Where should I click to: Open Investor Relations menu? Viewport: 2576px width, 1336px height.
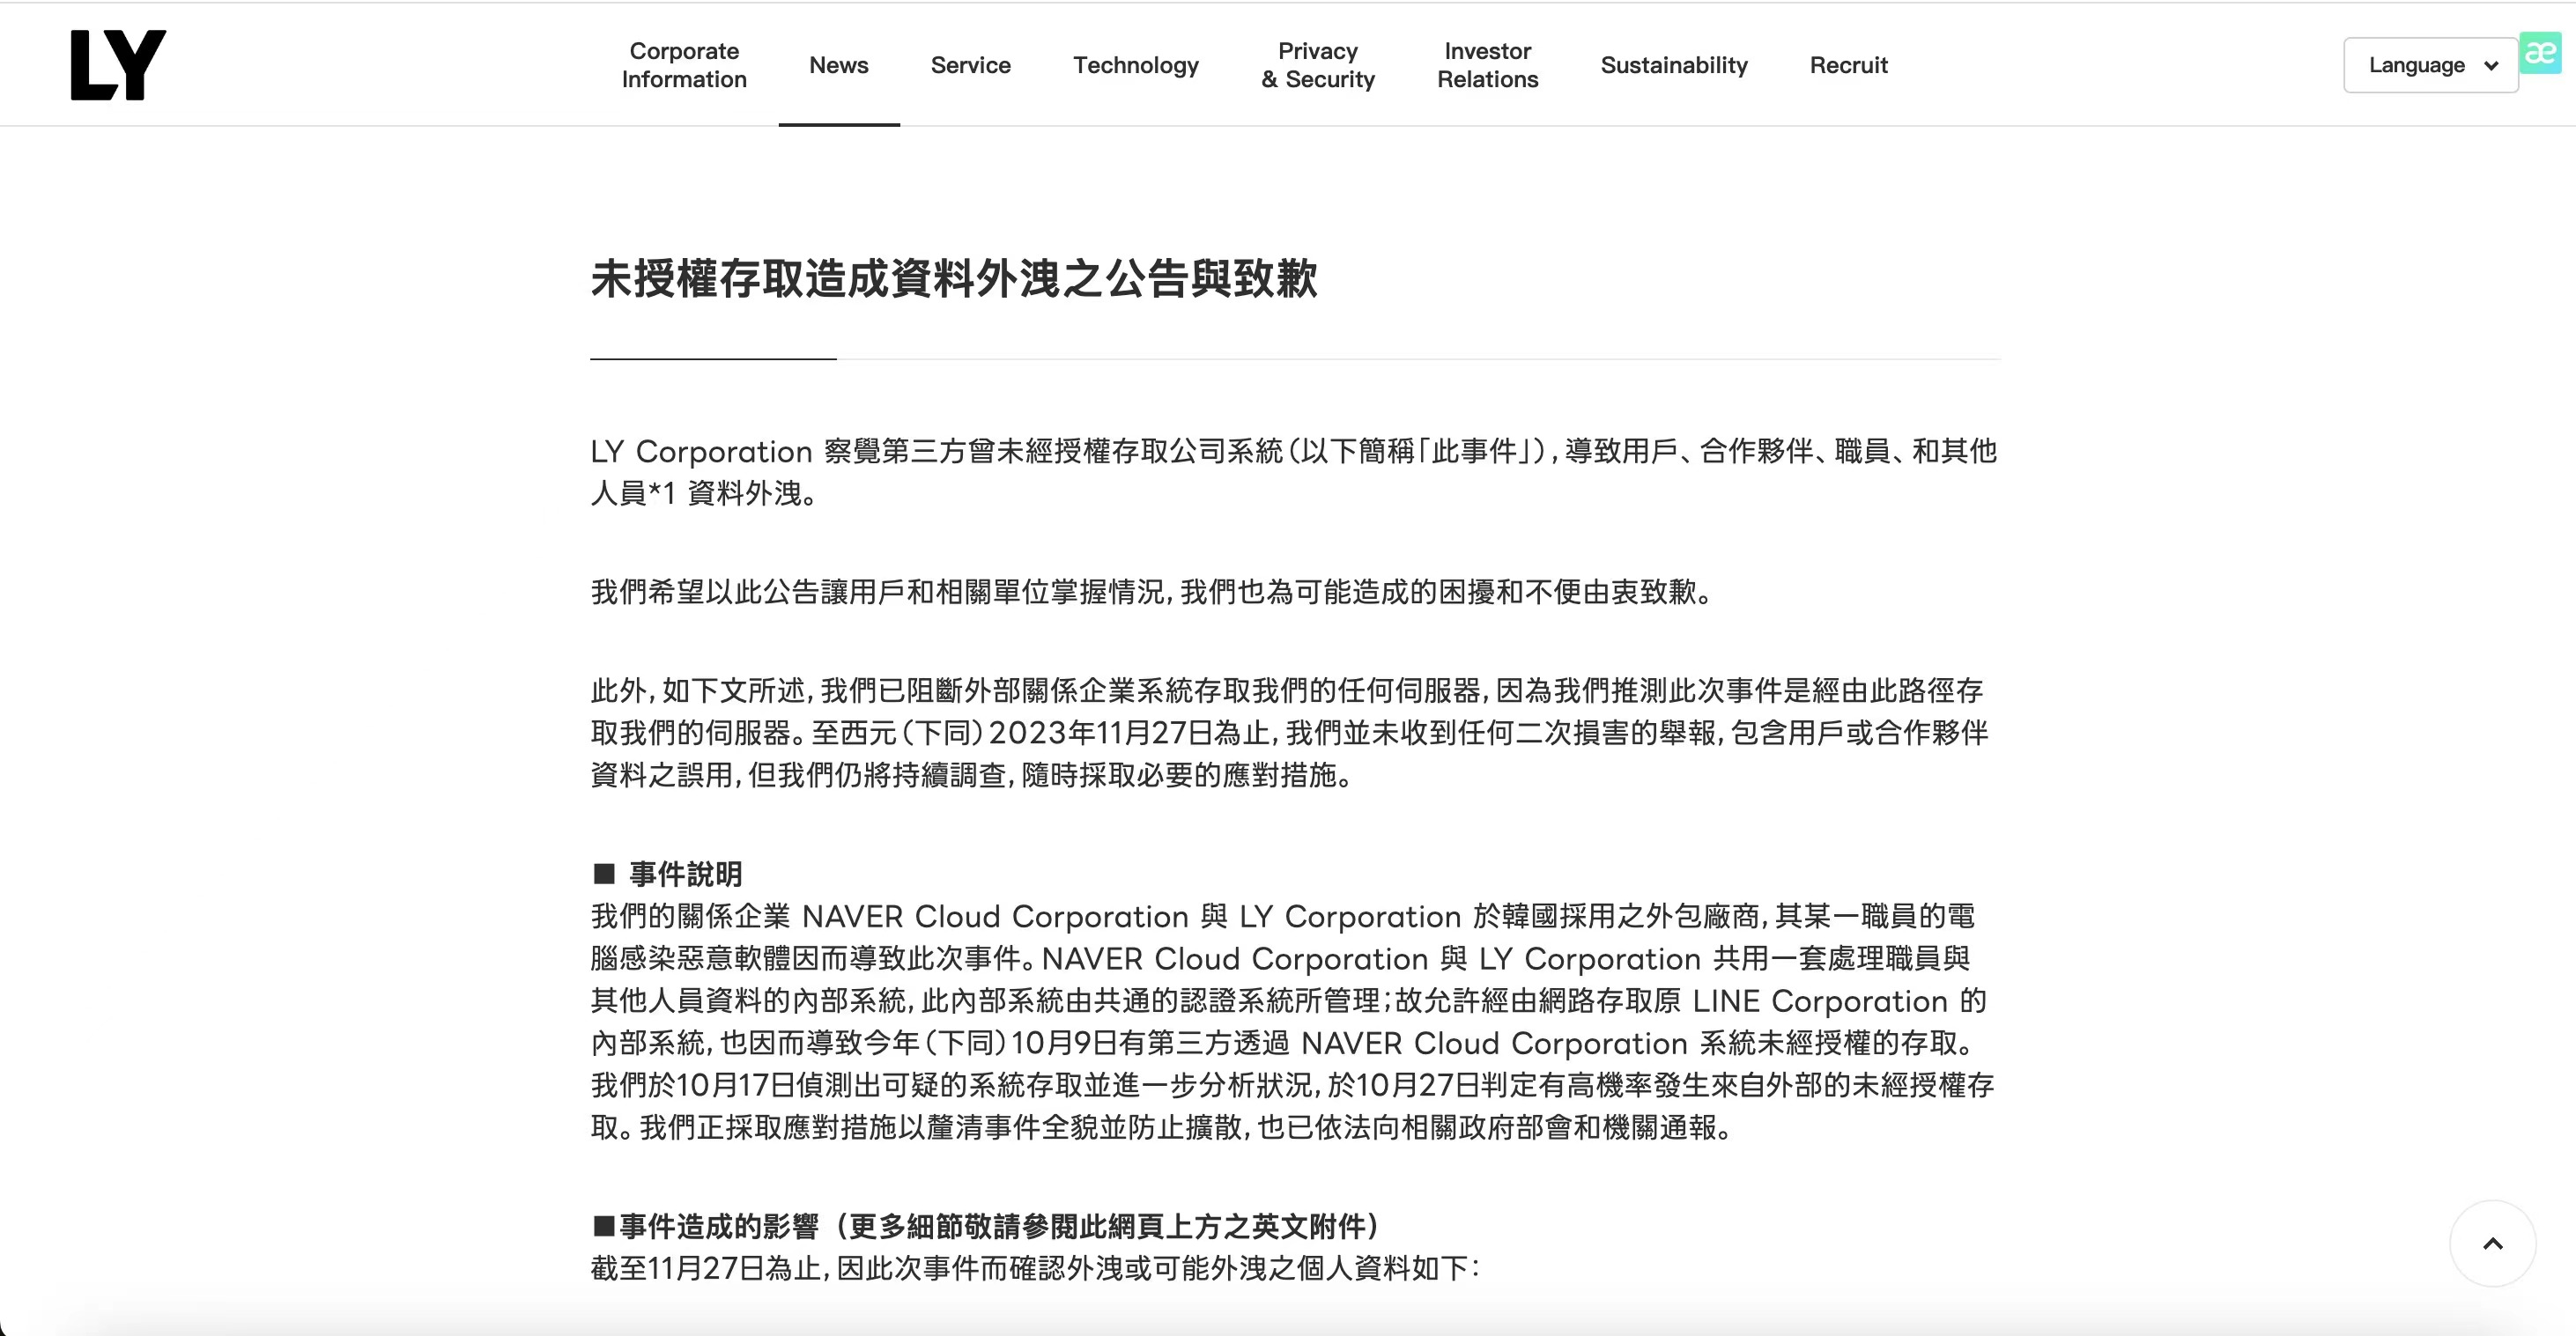point(1488,65)
